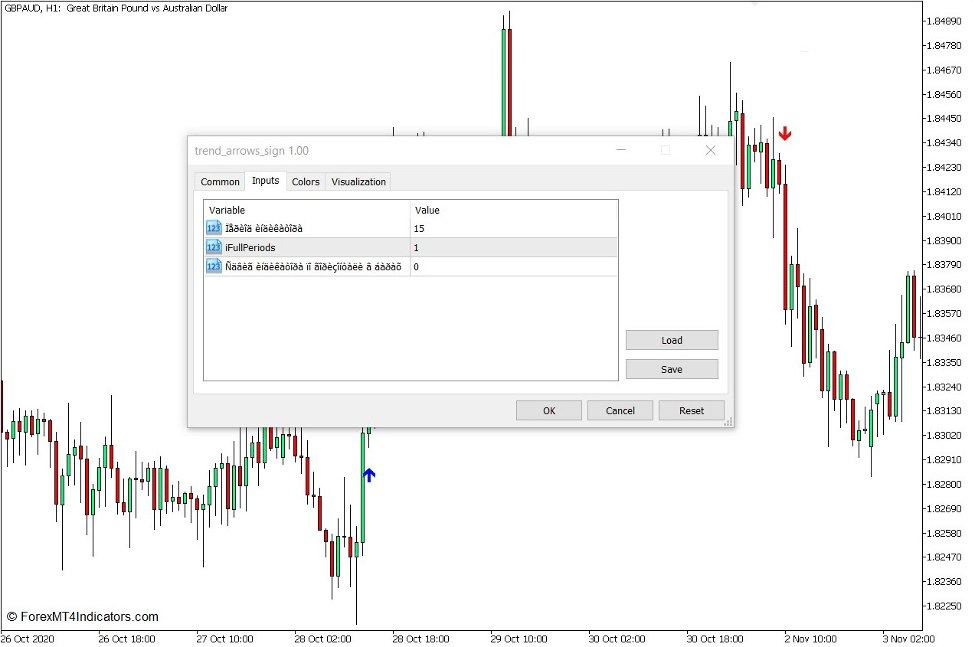
Task: Minimize the trend_arrows_sign dialog window
Action: point(621,150)
